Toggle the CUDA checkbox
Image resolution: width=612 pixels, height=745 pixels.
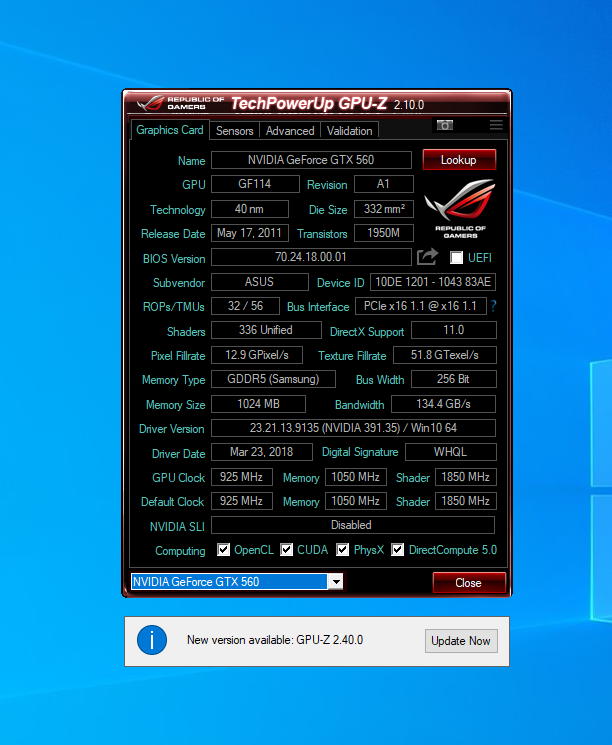point(287,550)
